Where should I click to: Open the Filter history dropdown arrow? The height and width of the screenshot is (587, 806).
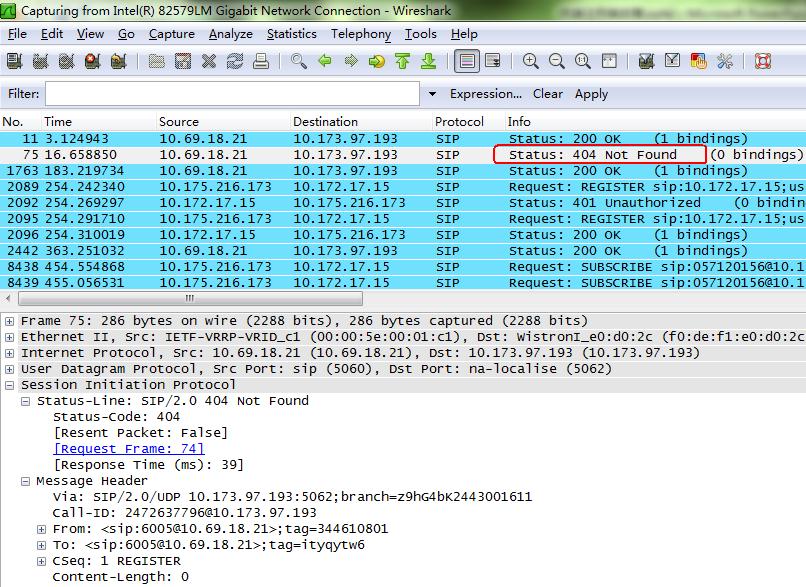click(432, 94)
